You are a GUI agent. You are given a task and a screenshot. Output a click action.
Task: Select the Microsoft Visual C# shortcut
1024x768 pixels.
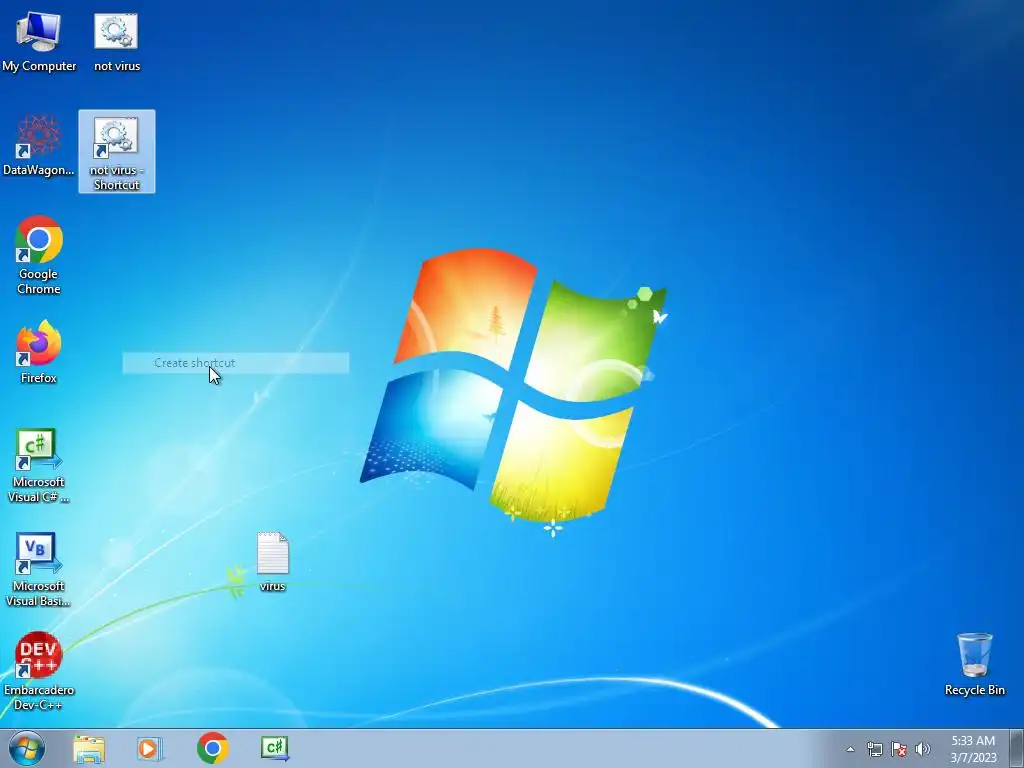(39, 465)
